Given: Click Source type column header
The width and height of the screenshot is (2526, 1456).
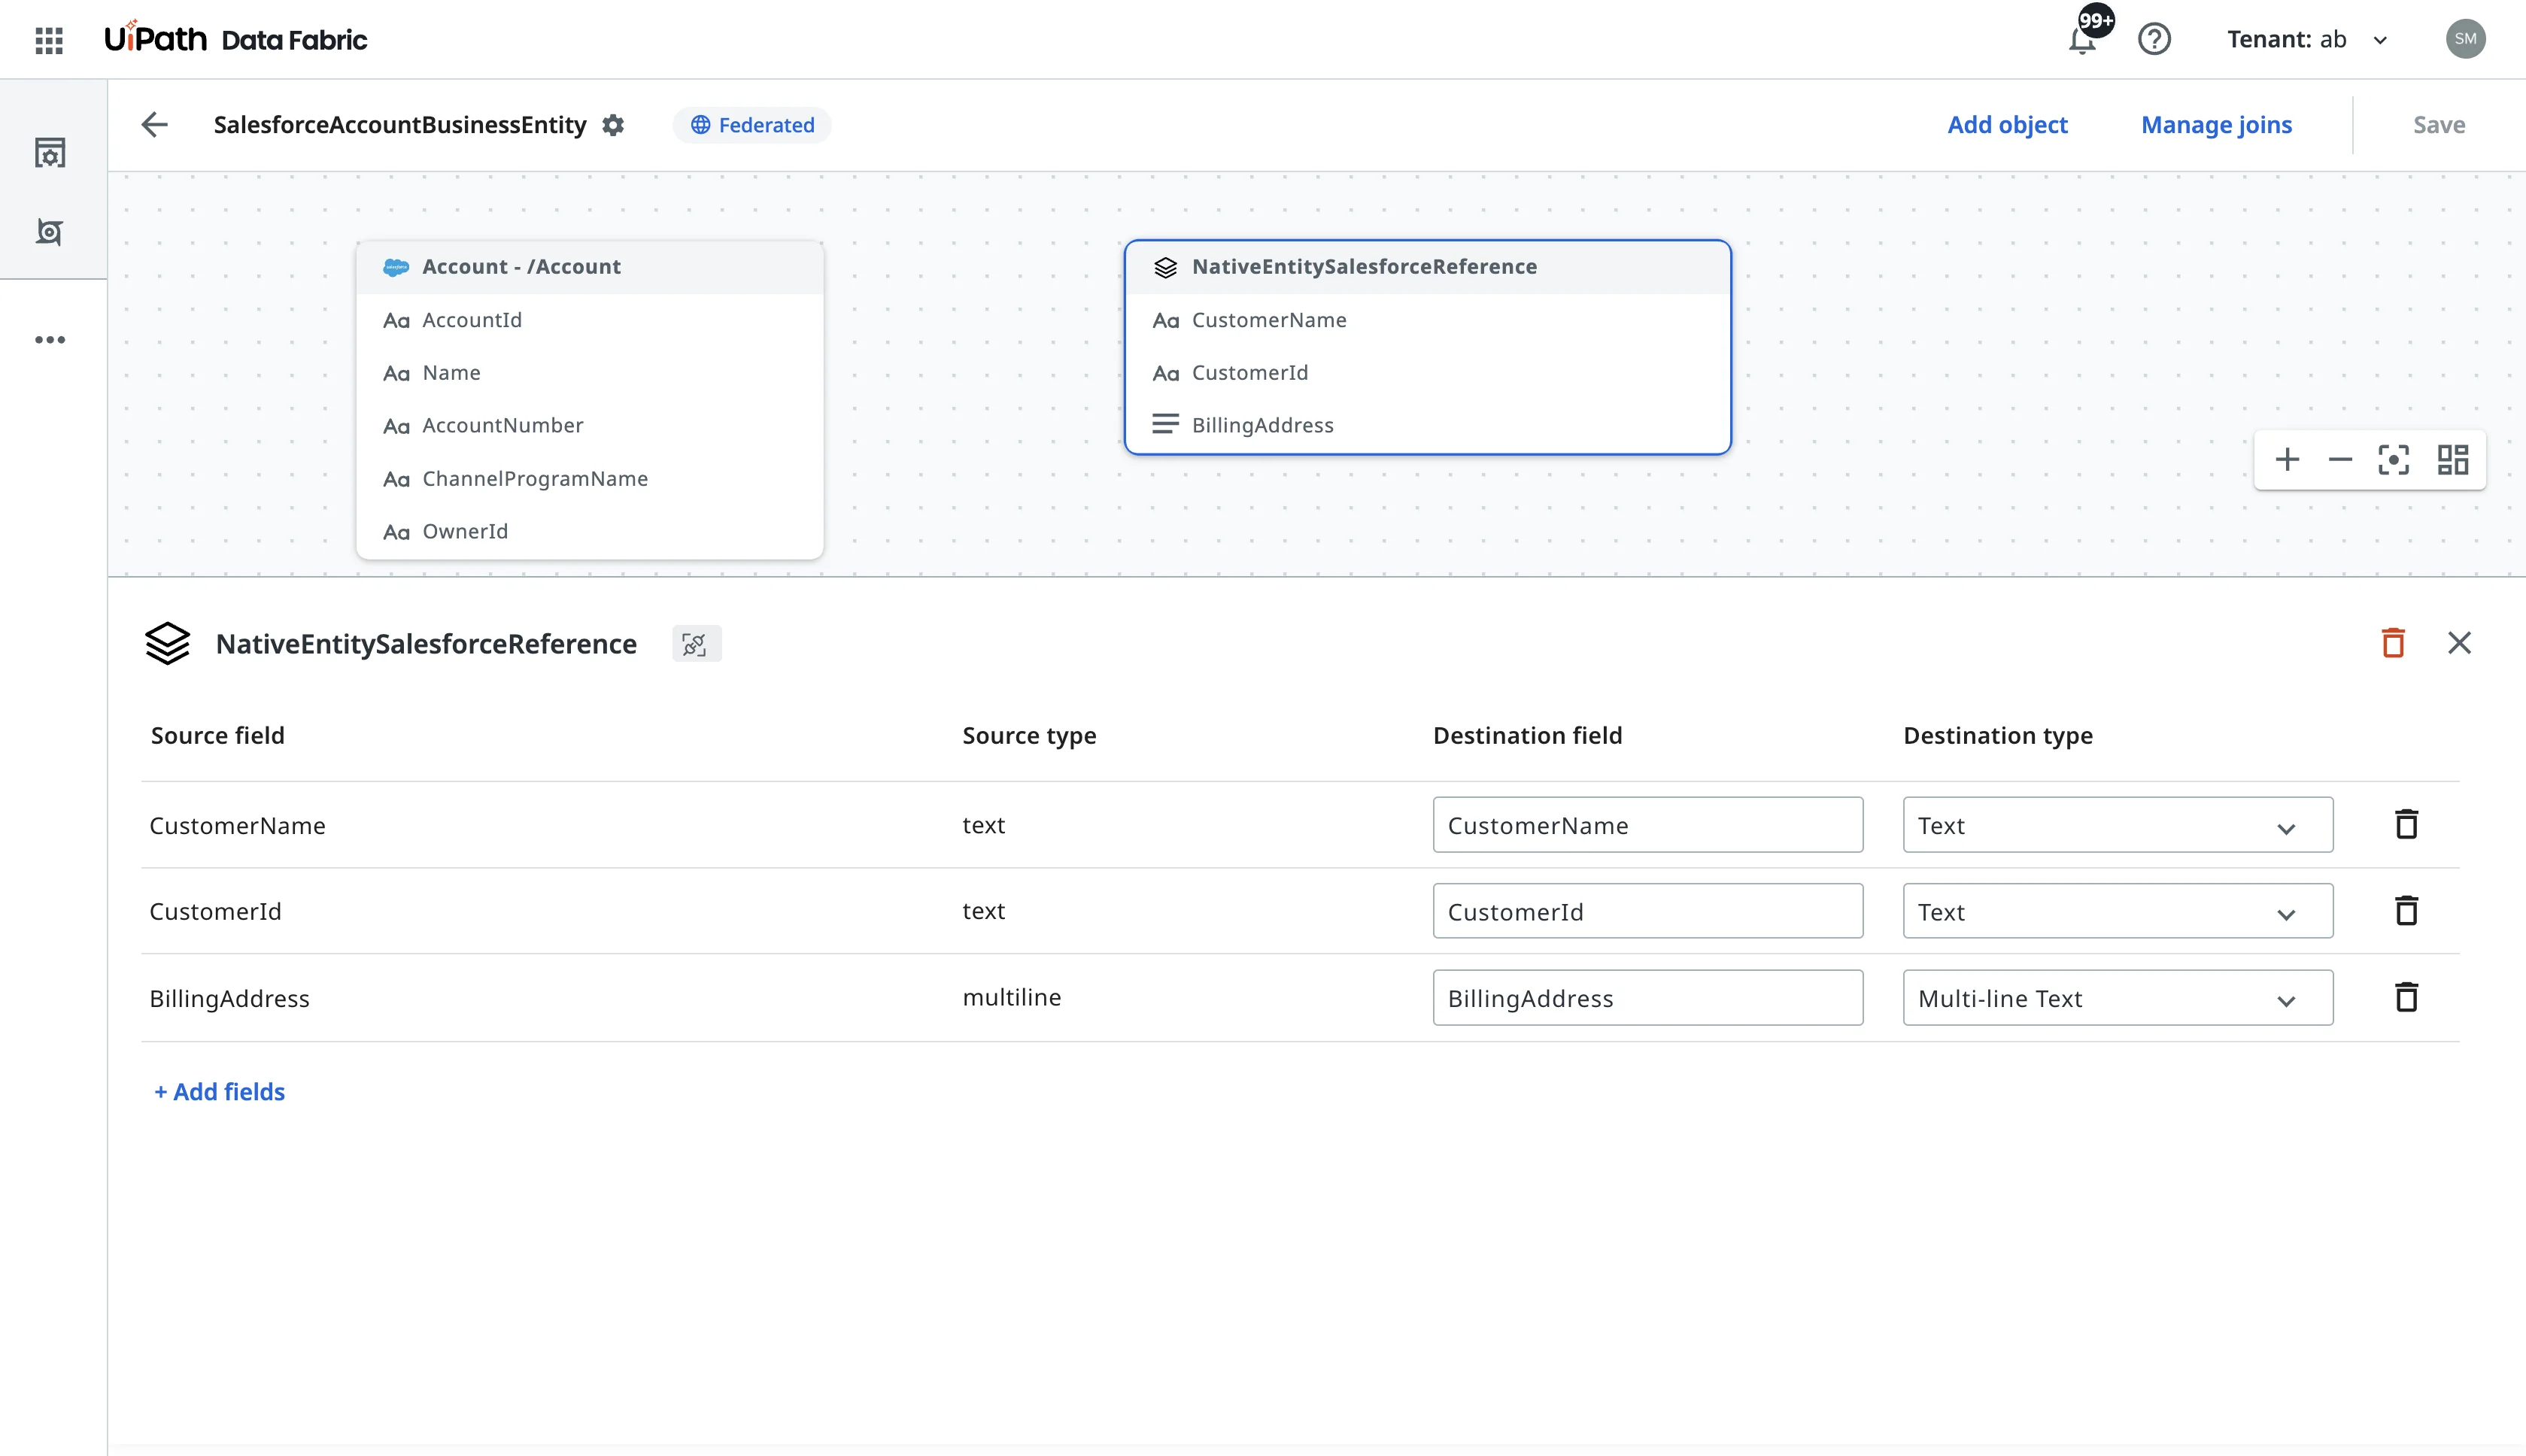Looking at the screenshot, I should click(1029, 736).
